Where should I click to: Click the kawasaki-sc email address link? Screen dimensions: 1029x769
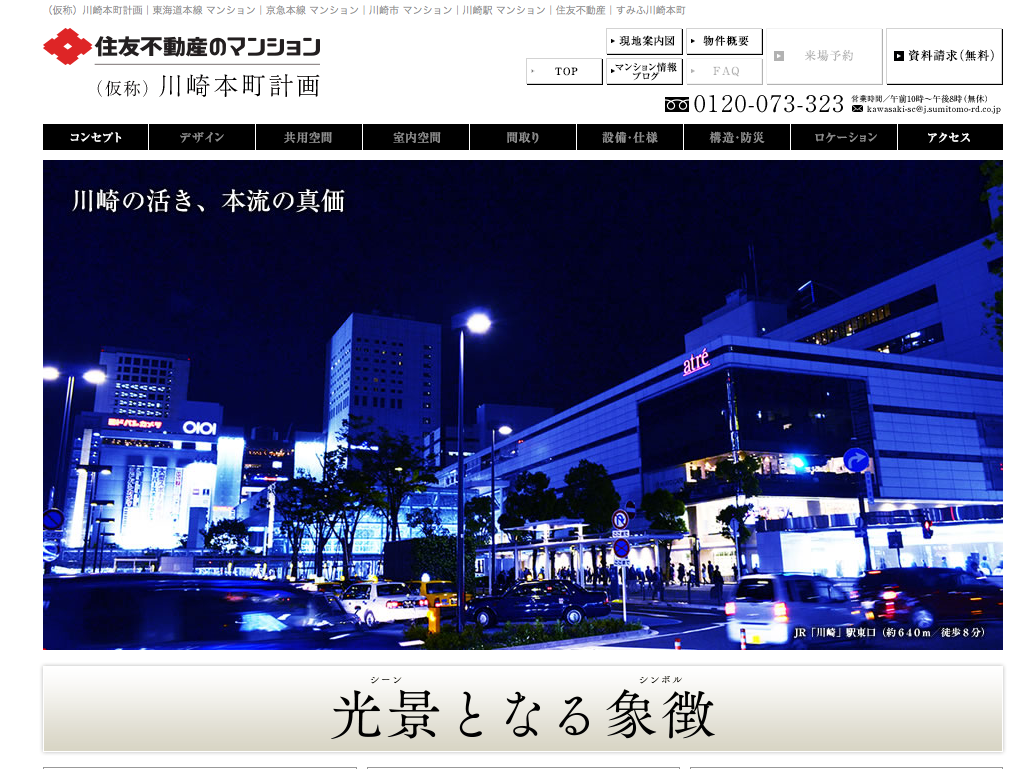click(x=933, y=109)
